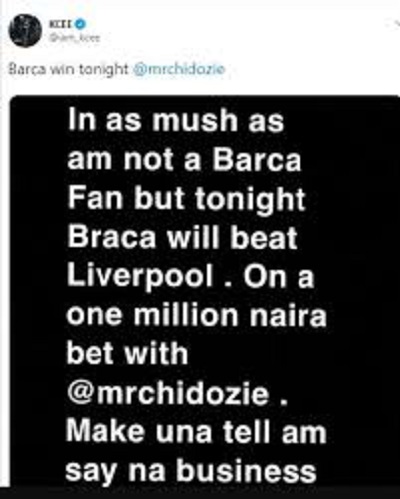This screenshot has width=400, height=499.
Task: Open KCEE's round profile avatar
Action: point(25,31)
